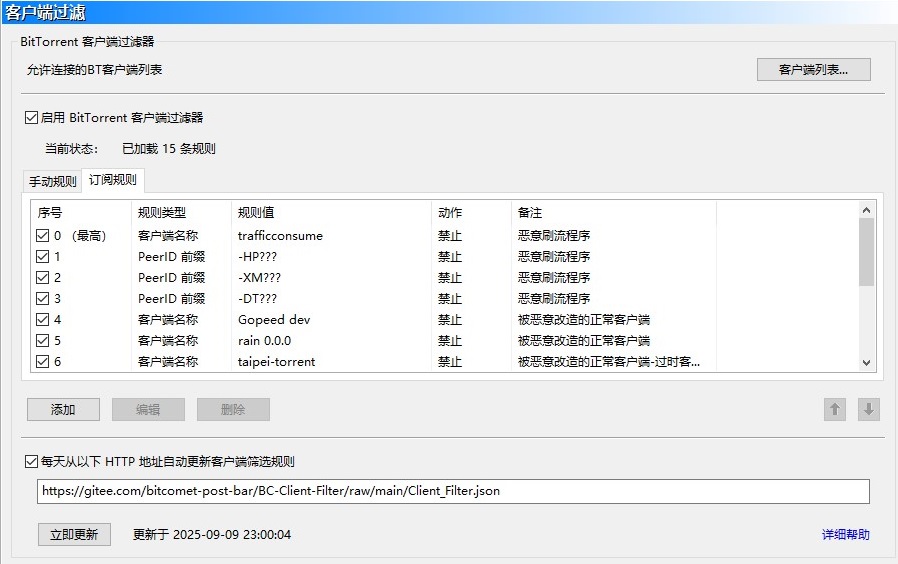Screen dimensions: 898x564
Task: Click the 规则值 column header
Action: click(x=256, y=213)
